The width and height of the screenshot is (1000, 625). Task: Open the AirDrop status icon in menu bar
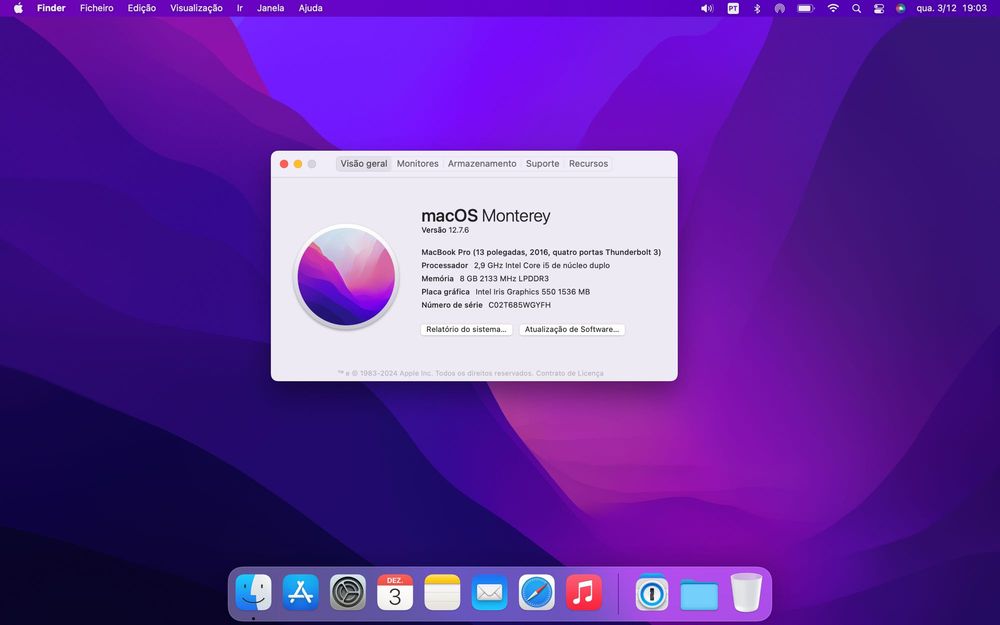click(x=779, y=8)
